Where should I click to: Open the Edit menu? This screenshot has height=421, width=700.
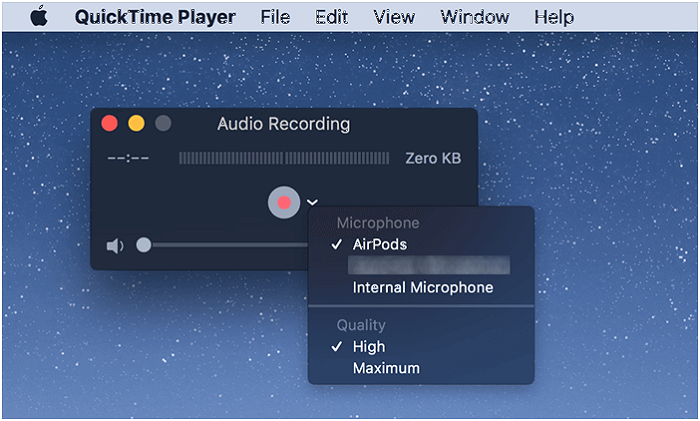coord(331,17)
